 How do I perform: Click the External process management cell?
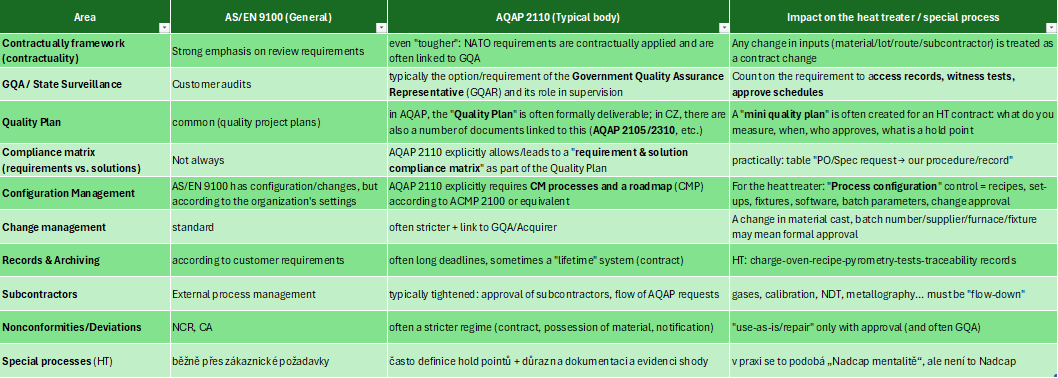coord(279,294)
